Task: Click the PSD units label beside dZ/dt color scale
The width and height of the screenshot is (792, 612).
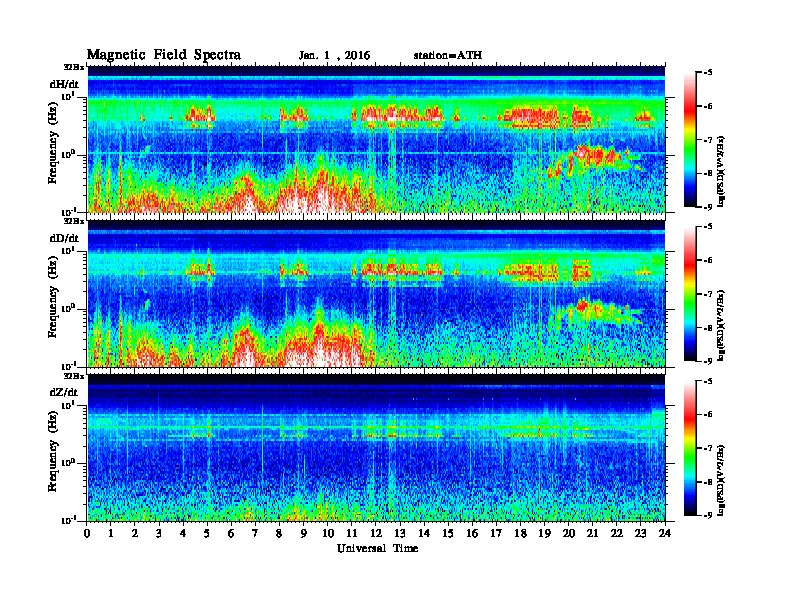Action: 721,480
